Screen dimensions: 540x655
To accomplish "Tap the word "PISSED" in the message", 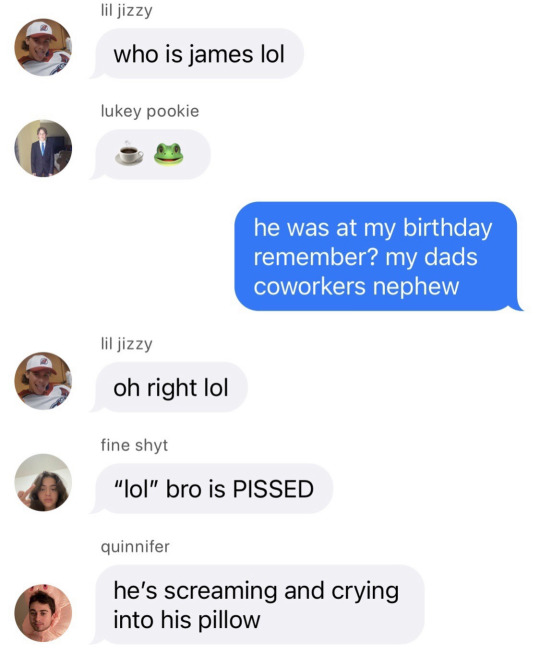I will coord(273,489).
